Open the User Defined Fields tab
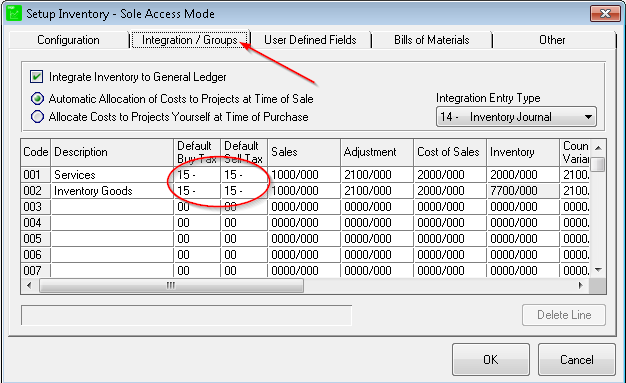The image size is (626, 383). 310,40
